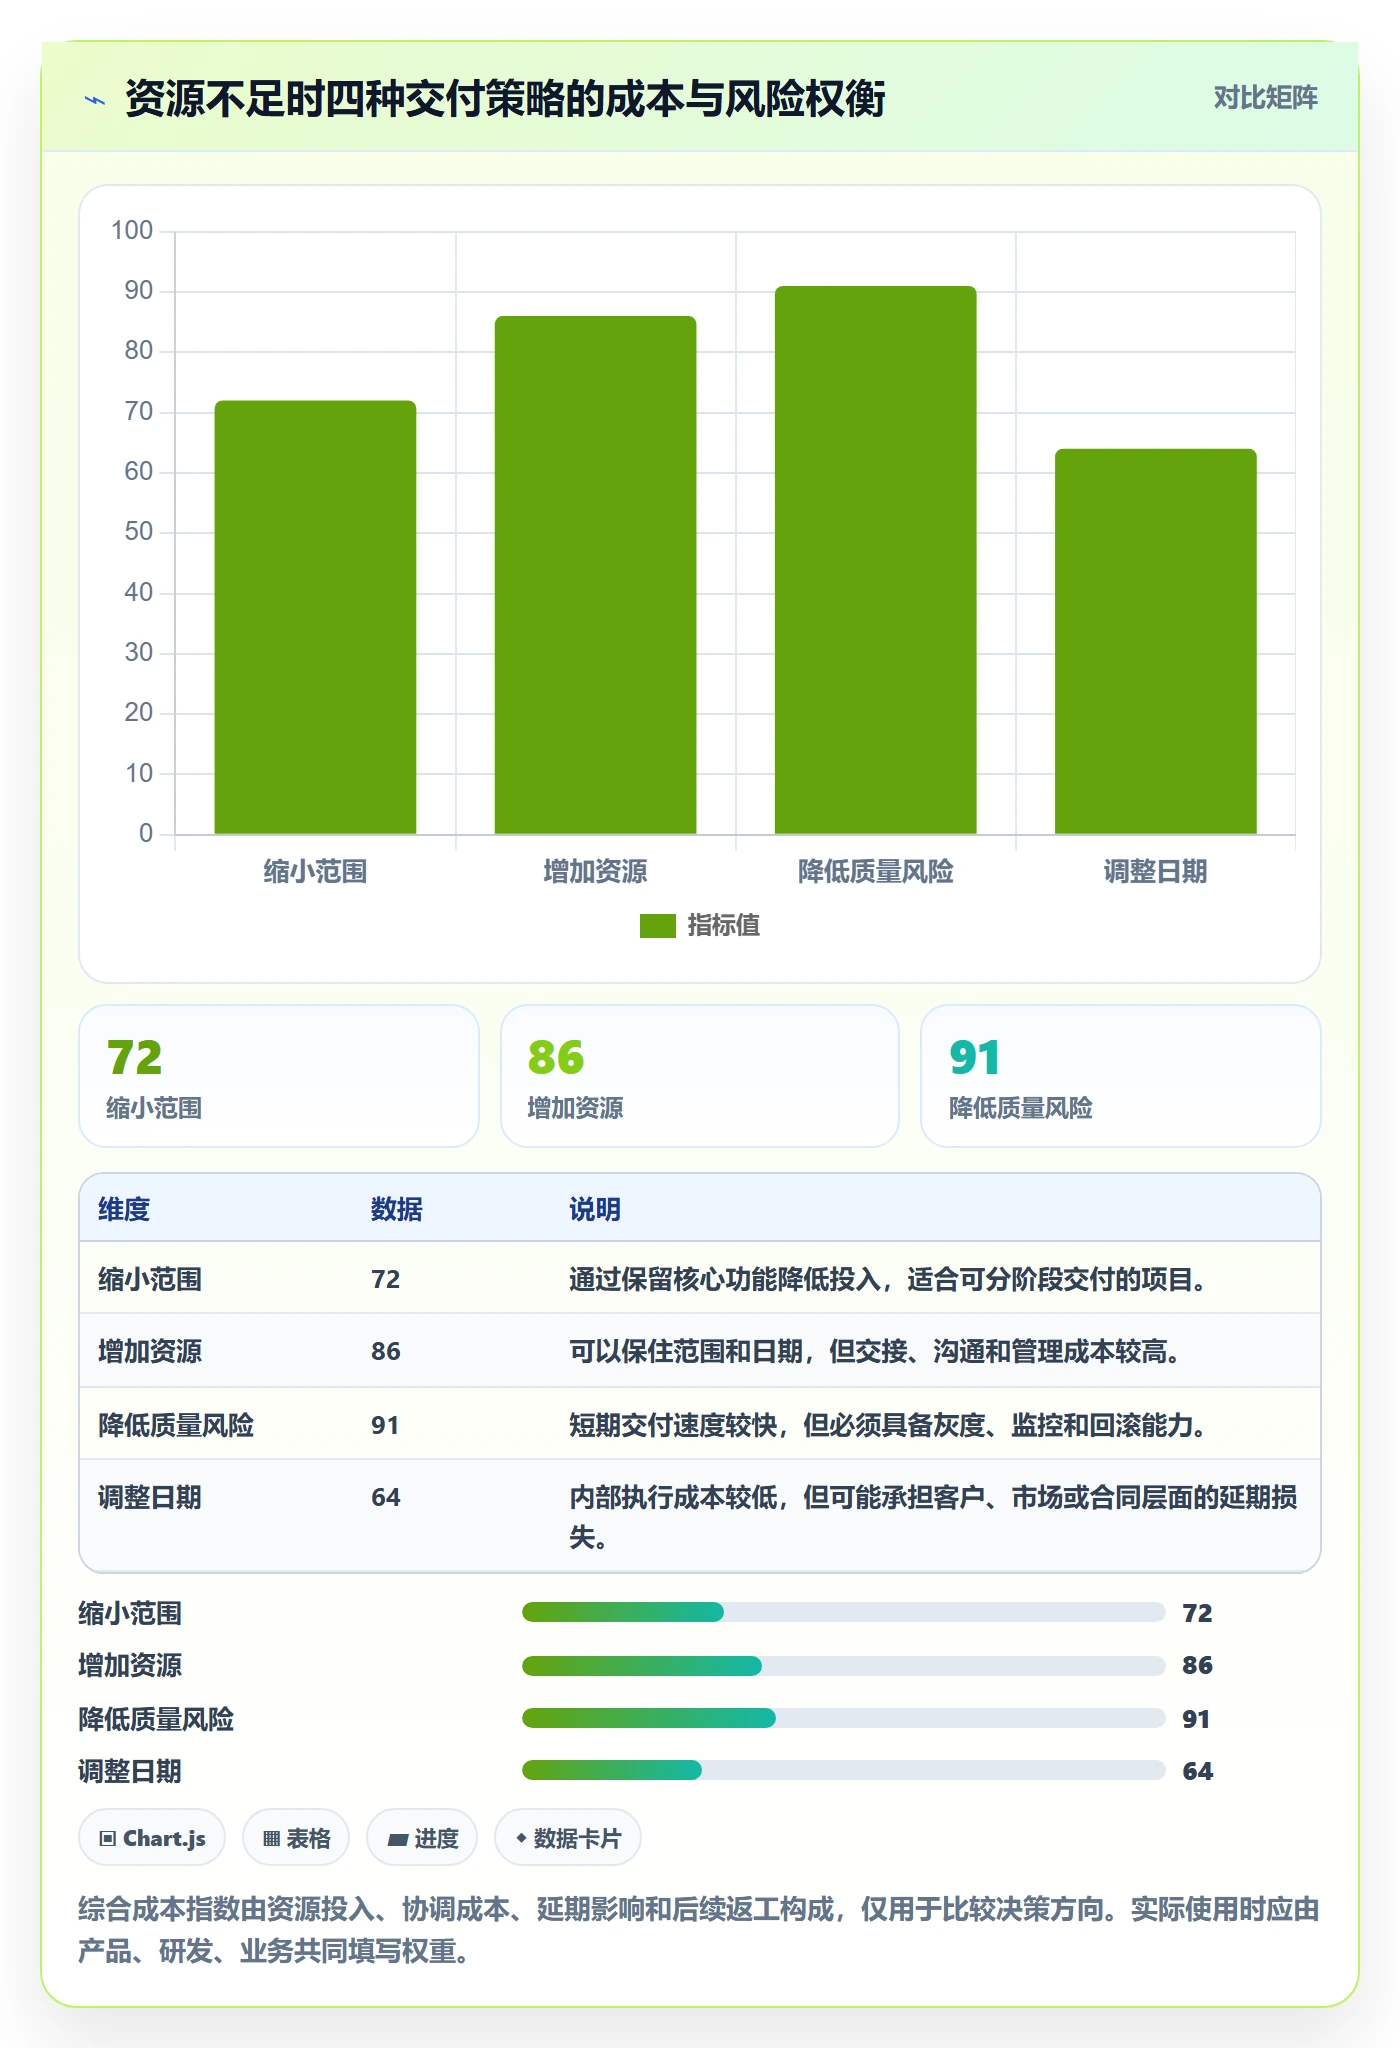
Task: Click the square icon in Chart.js chip
Action: [x=108, y=1838]
